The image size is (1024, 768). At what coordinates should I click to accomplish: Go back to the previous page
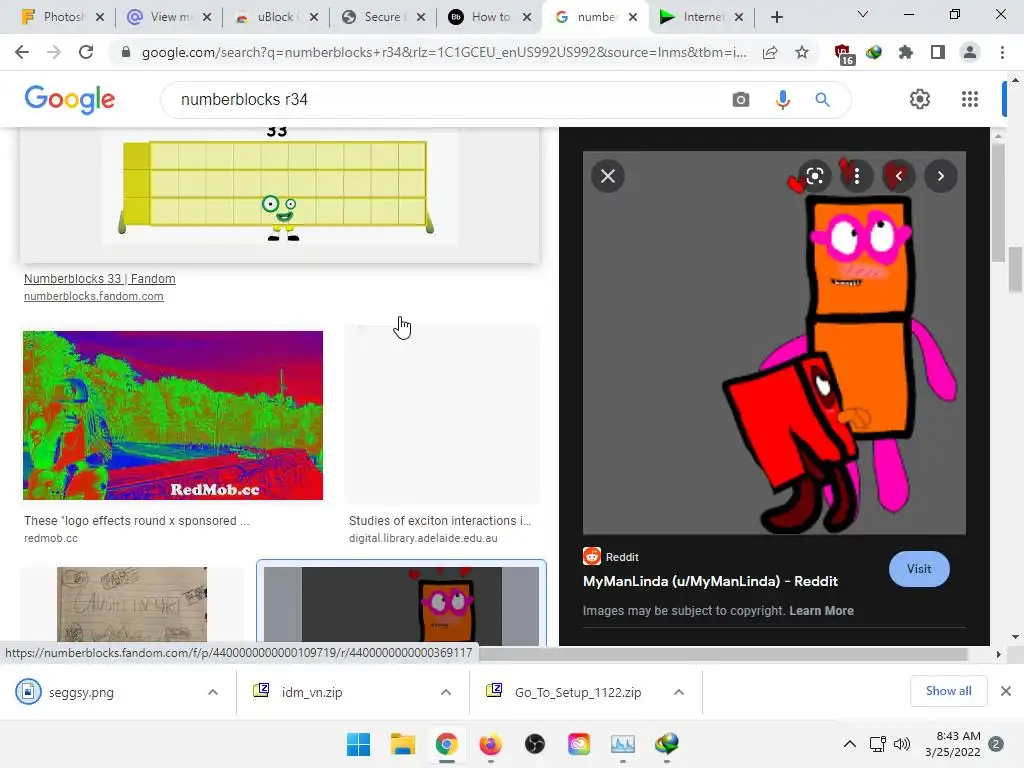coord(22,52)
